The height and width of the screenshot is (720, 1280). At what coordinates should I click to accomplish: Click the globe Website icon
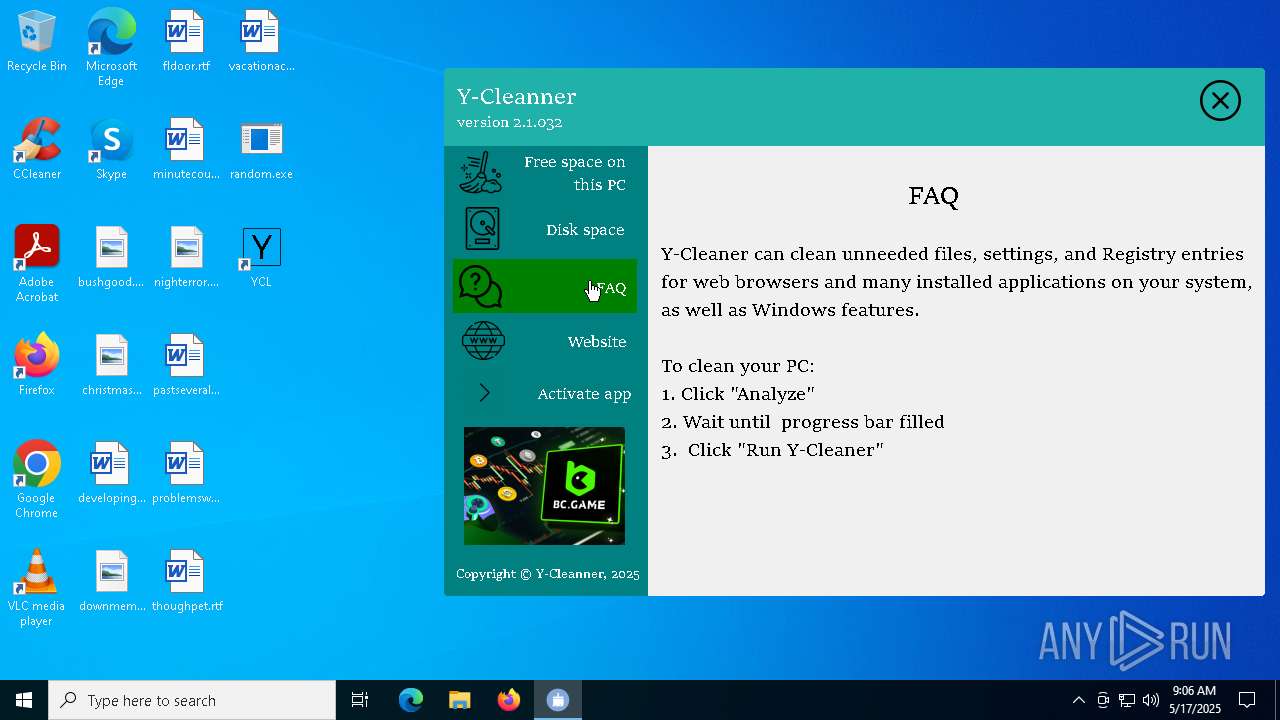click(483, 341)
